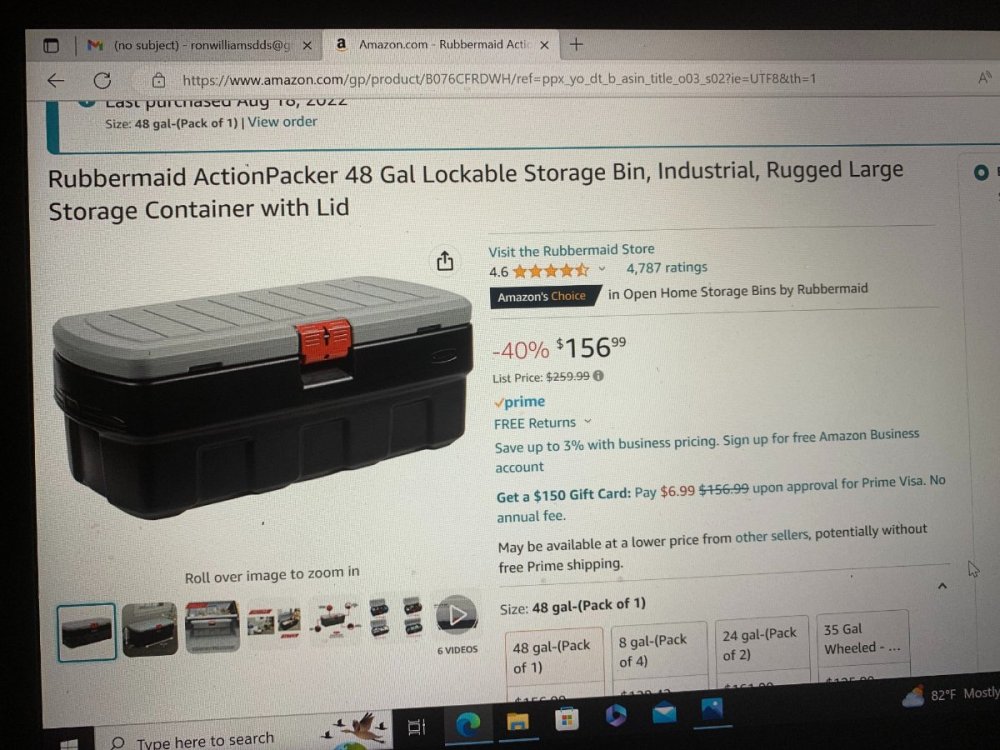Screen dimensions: 1000x750
Task: Click the View order link
Action: click(282, 121)
